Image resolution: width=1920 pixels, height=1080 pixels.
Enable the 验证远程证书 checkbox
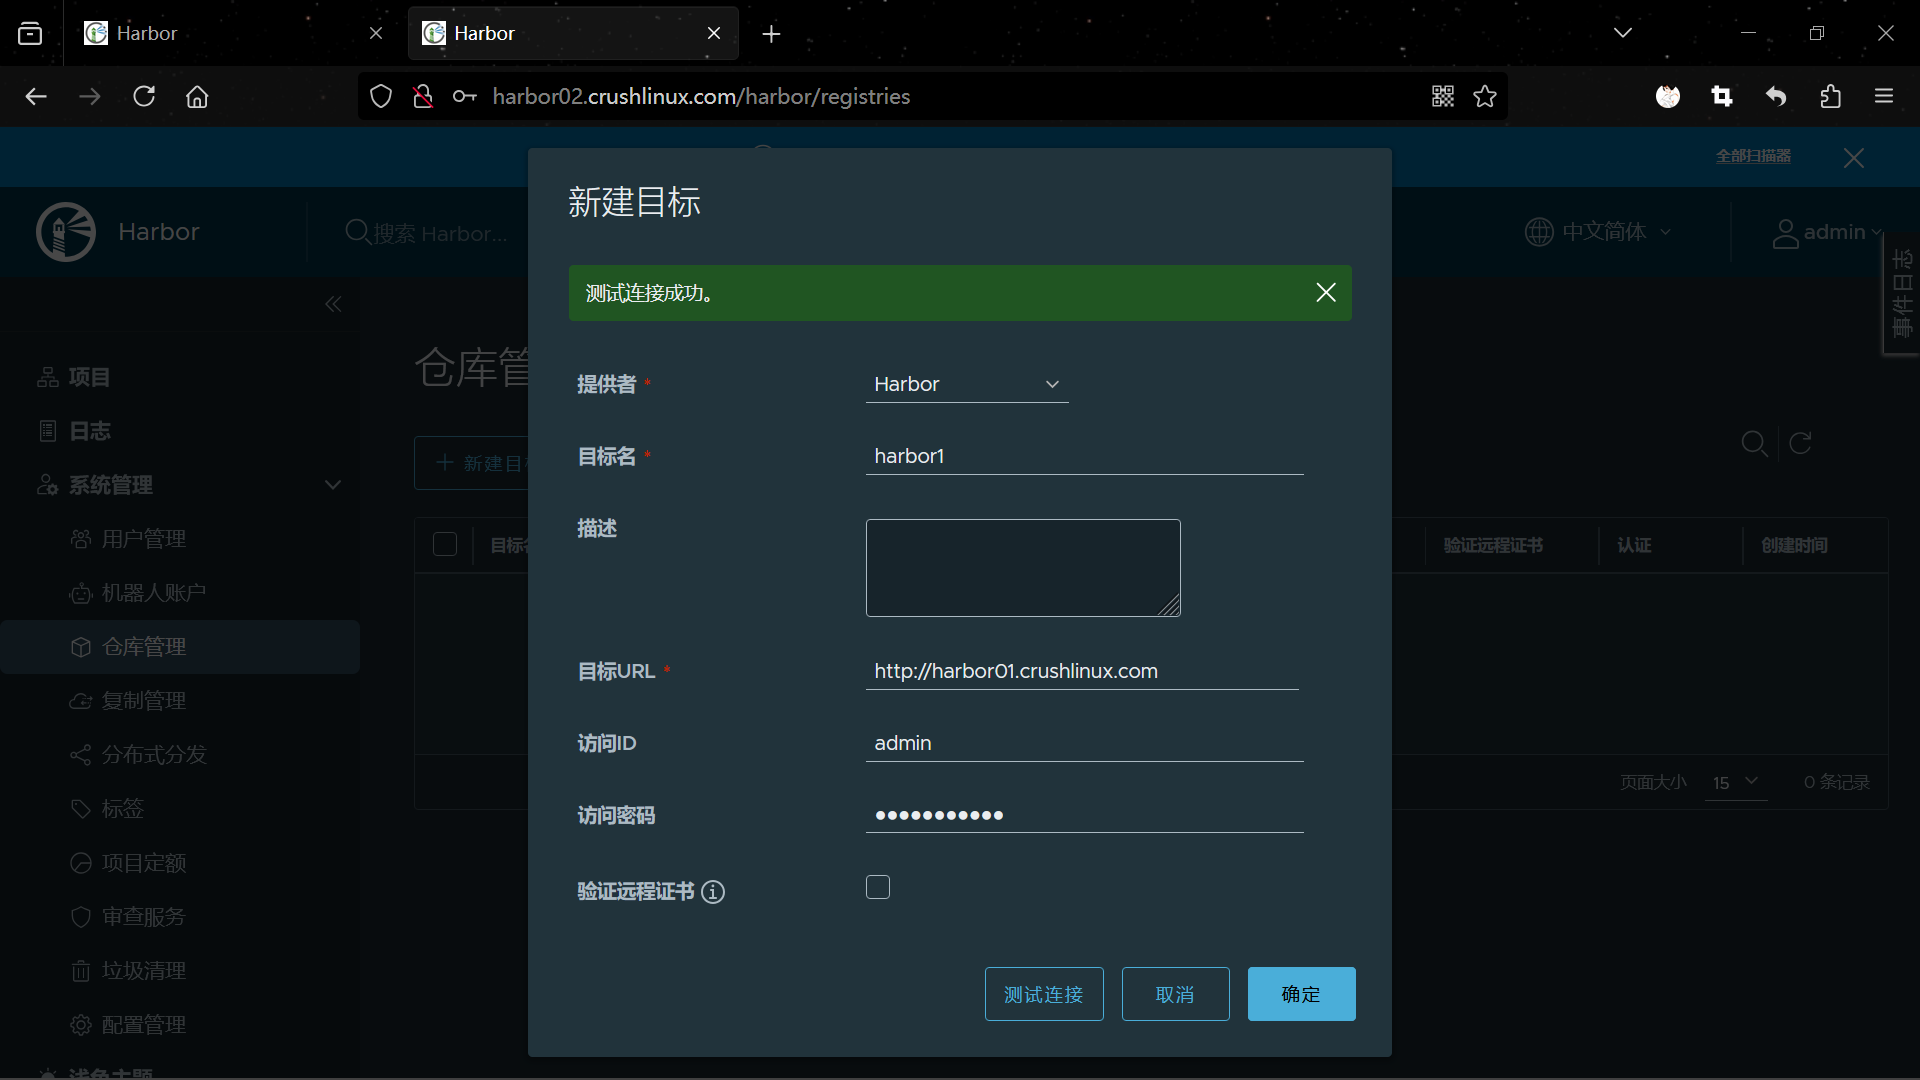[878, 887]
